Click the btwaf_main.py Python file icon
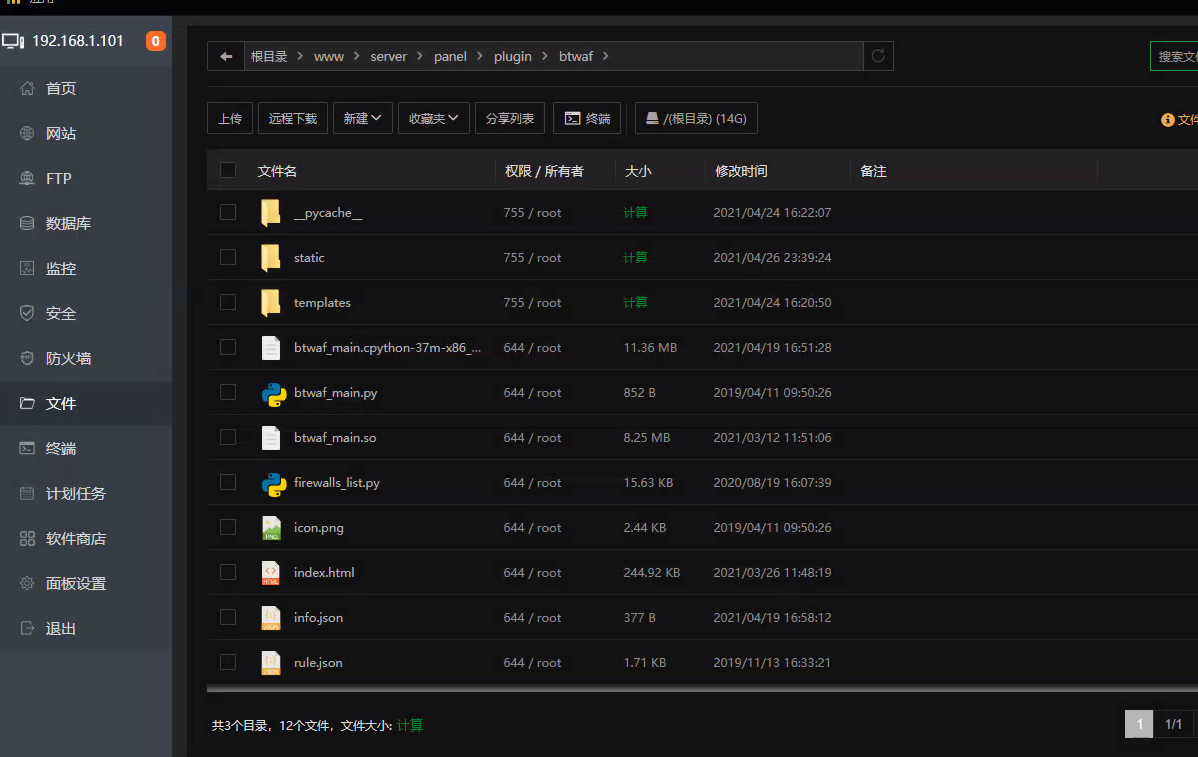 274,393
